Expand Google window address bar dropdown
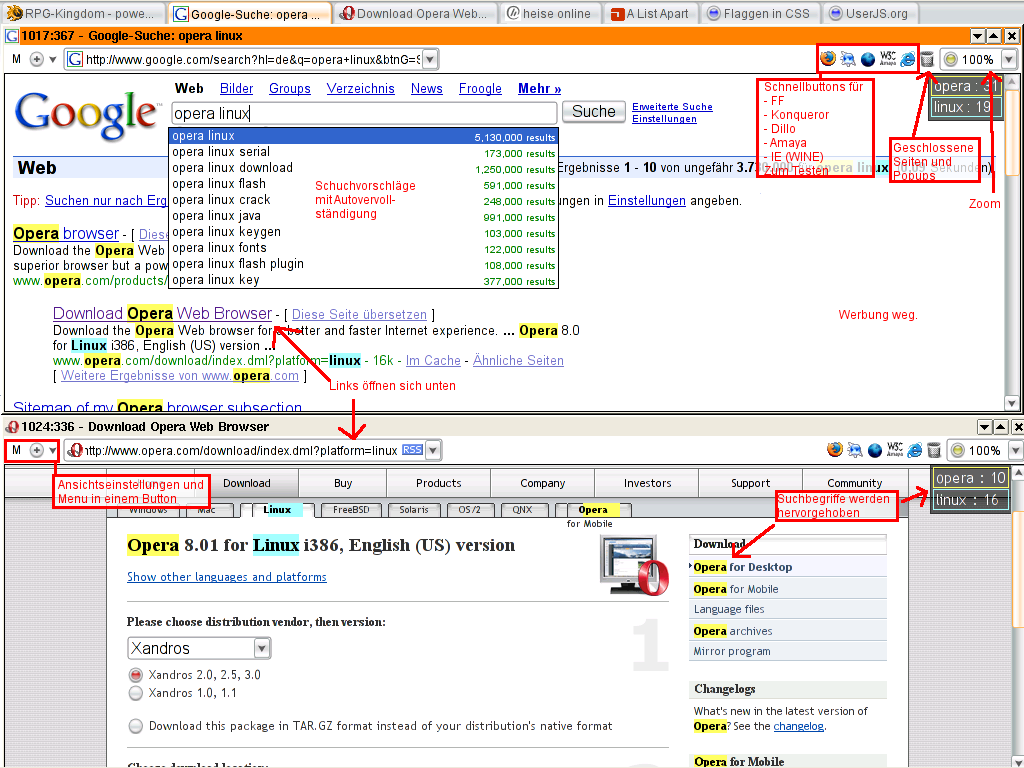 (430, 59)
